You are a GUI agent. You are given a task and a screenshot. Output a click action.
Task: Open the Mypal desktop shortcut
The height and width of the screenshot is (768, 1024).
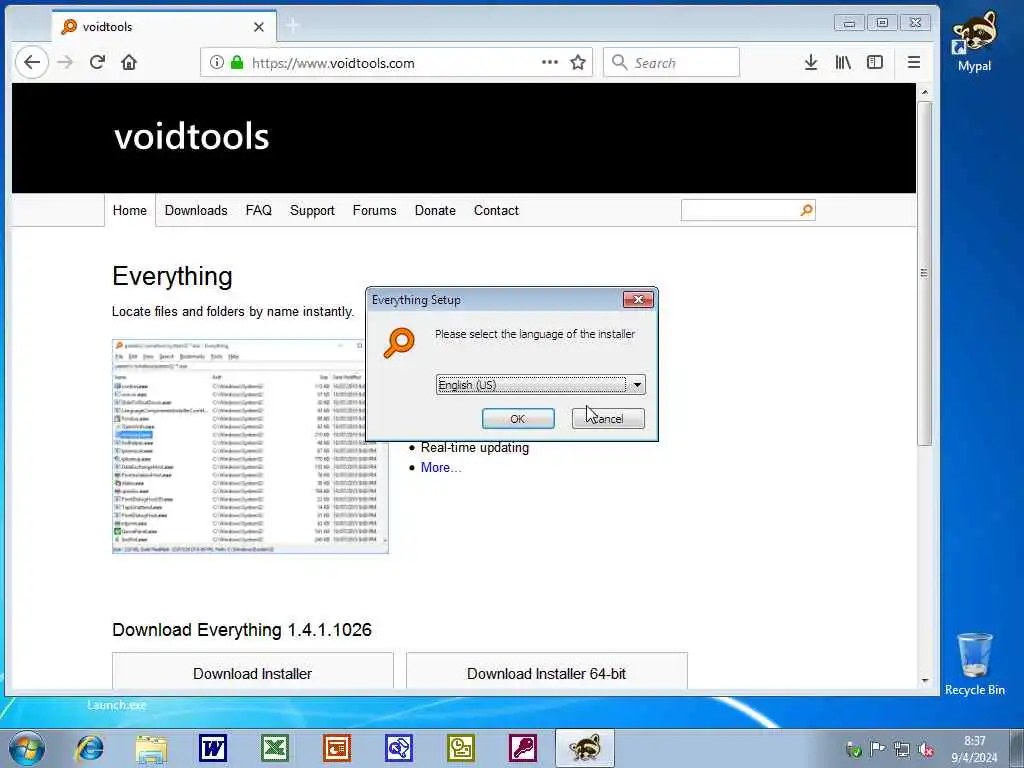pos(974,40)
